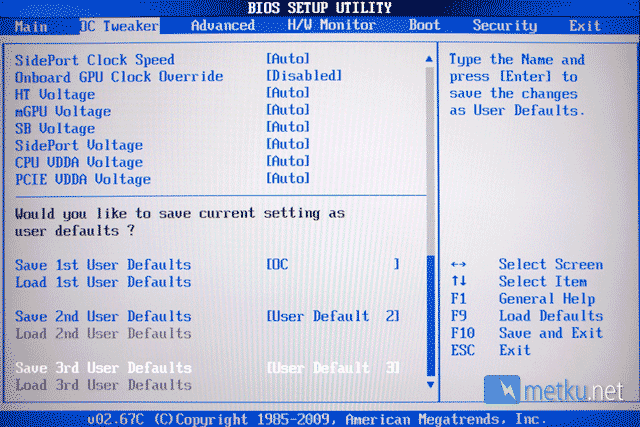640x427 pixels.
Task: Click the scrollbar up arrow
Action: pos(429,59)
